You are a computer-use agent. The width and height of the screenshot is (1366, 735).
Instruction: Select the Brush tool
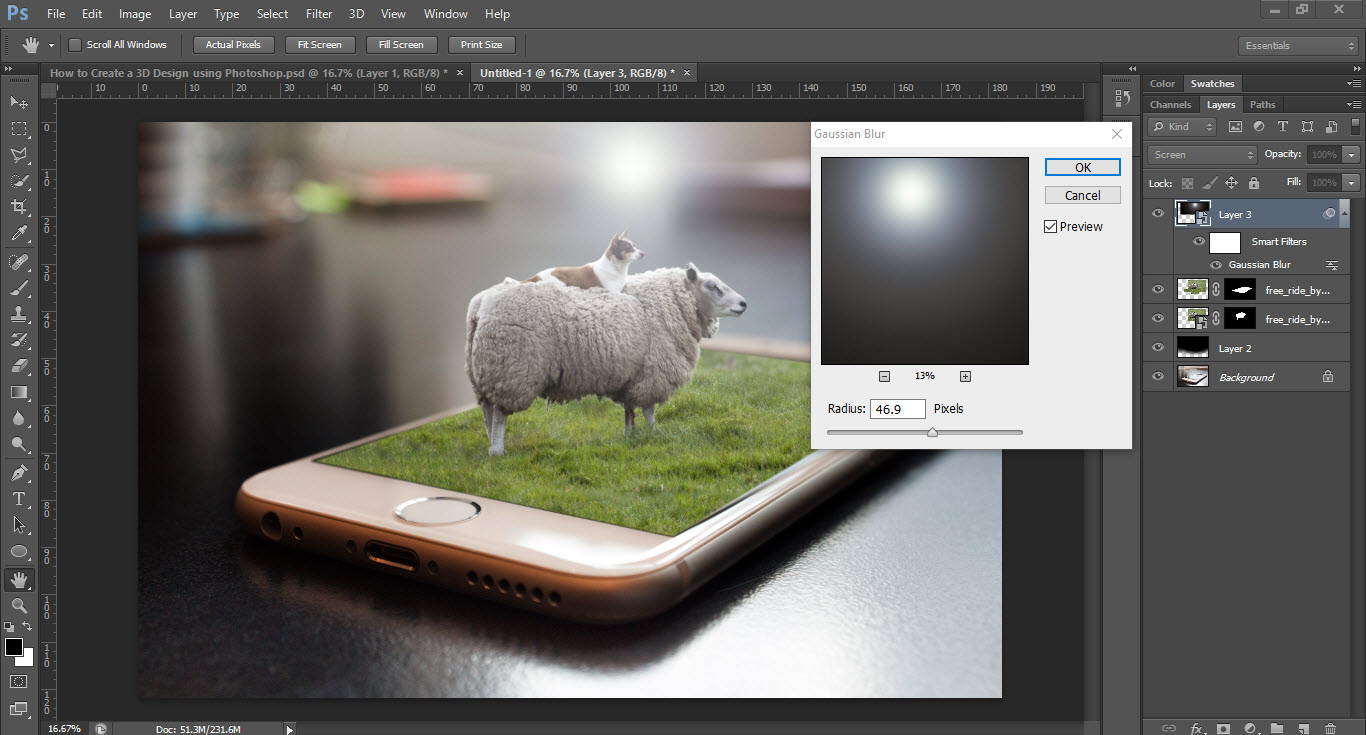19,288
